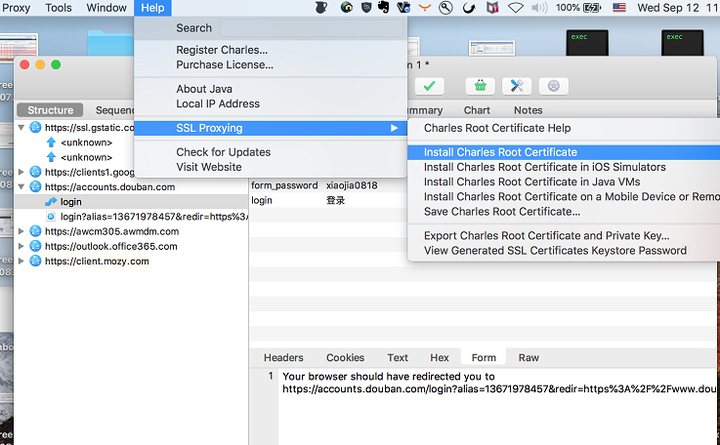The width and height of the screenshot is (720, 445).
Task: Click the globe house icon in menu bar
Action: (x=347, y=7)
